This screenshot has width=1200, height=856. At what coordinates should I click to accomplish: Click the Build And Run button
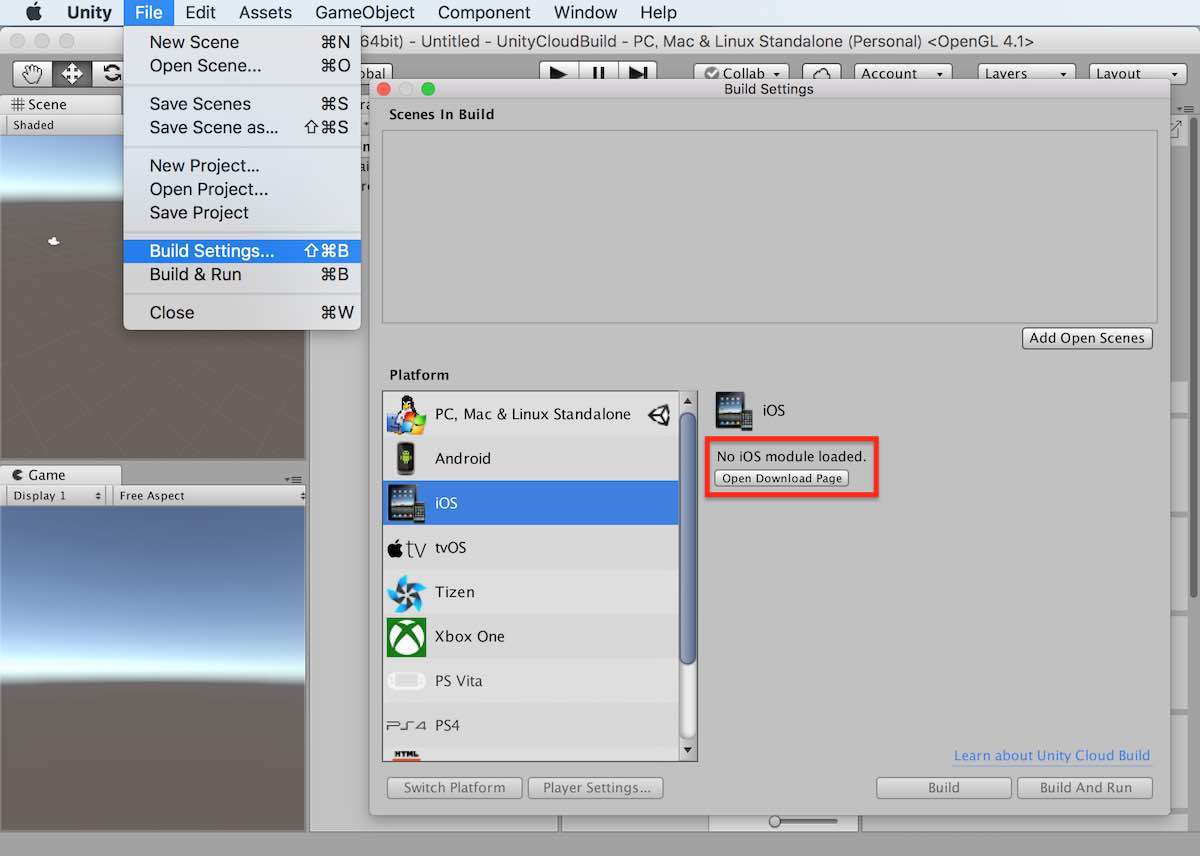click(1085, 788)
